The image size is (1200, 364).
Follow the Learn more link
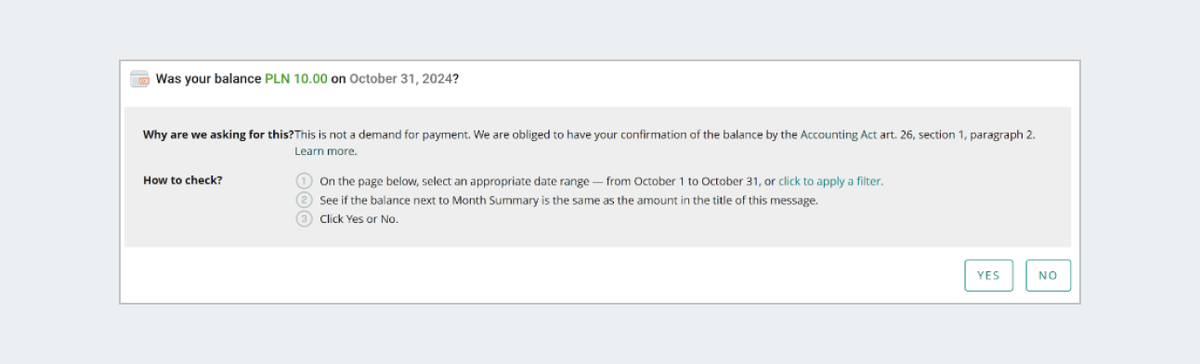[x=325, y=152]
